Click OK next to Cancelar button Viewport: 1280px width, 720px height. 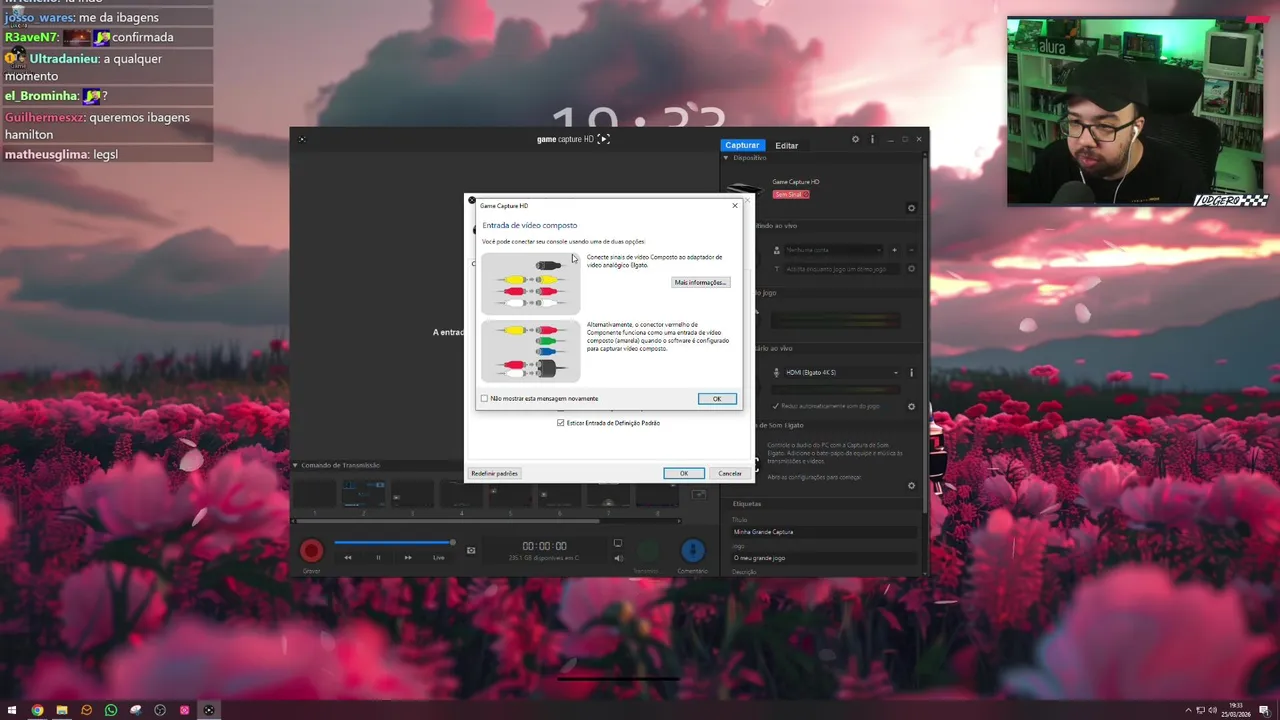click(684, 473)
